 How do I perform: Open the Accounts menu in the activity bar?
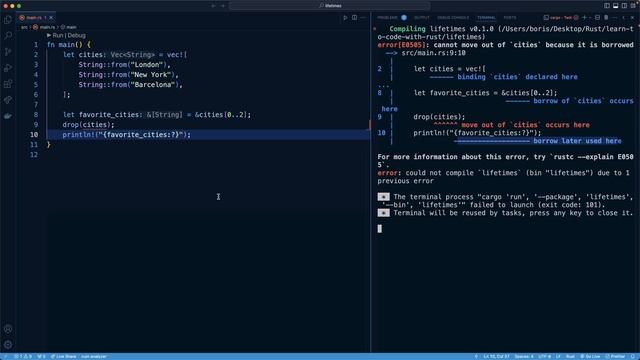8,329
